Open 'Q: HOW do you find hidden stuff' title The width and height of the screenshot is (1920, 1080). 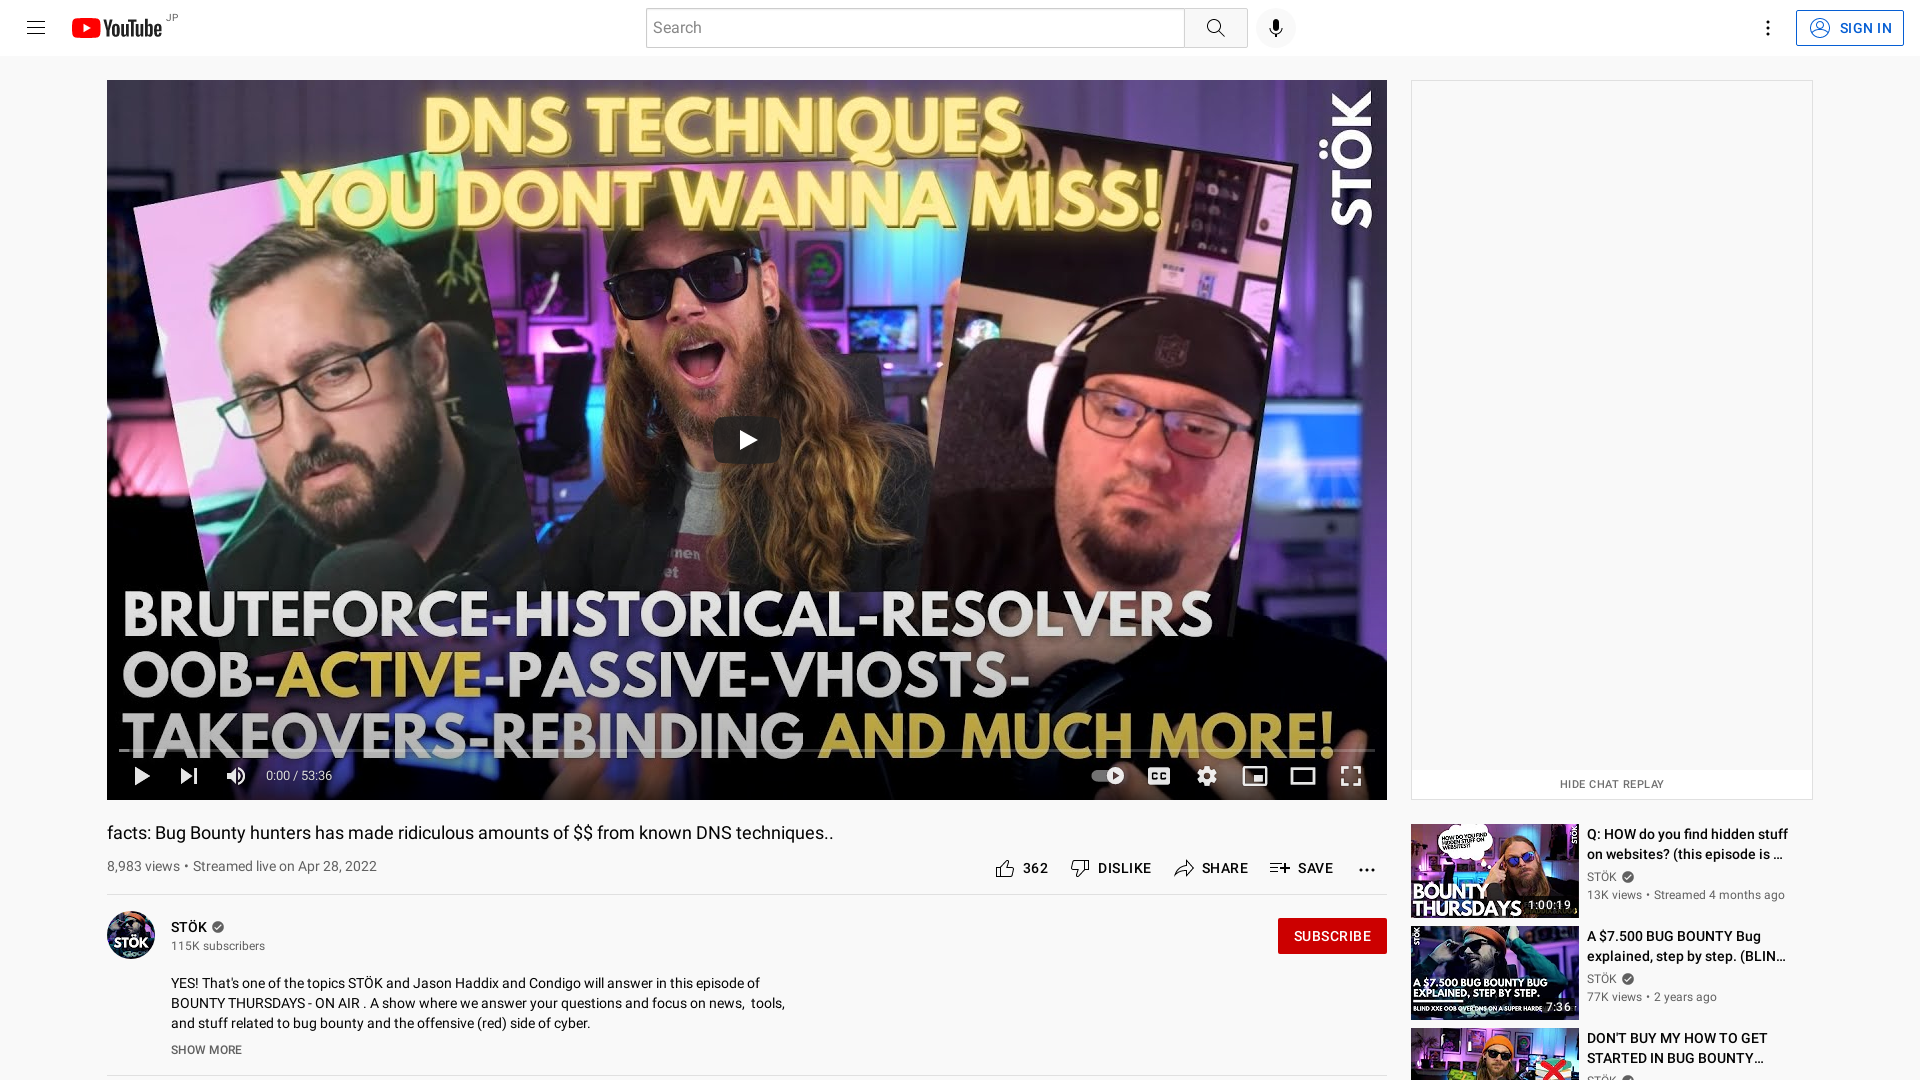click(1687, 844)
